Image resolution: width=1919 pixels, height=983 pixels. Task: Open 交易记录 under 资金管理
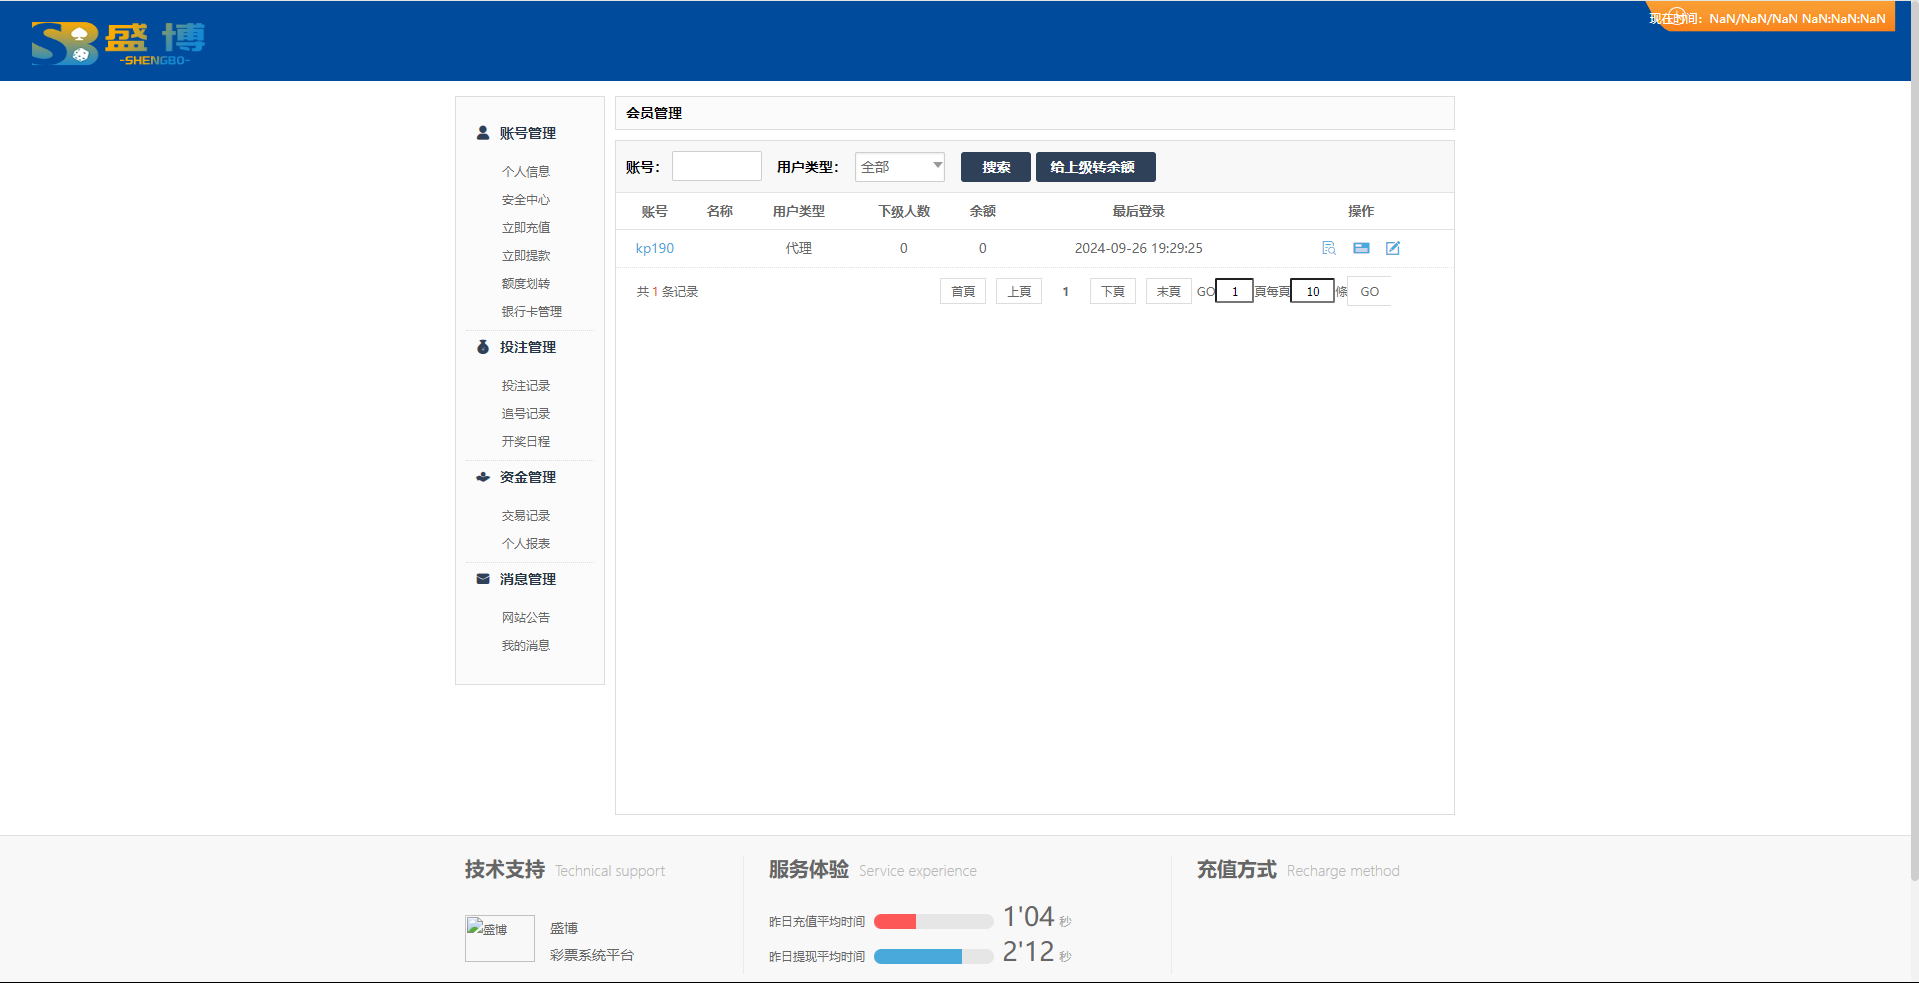coord(526,516)
